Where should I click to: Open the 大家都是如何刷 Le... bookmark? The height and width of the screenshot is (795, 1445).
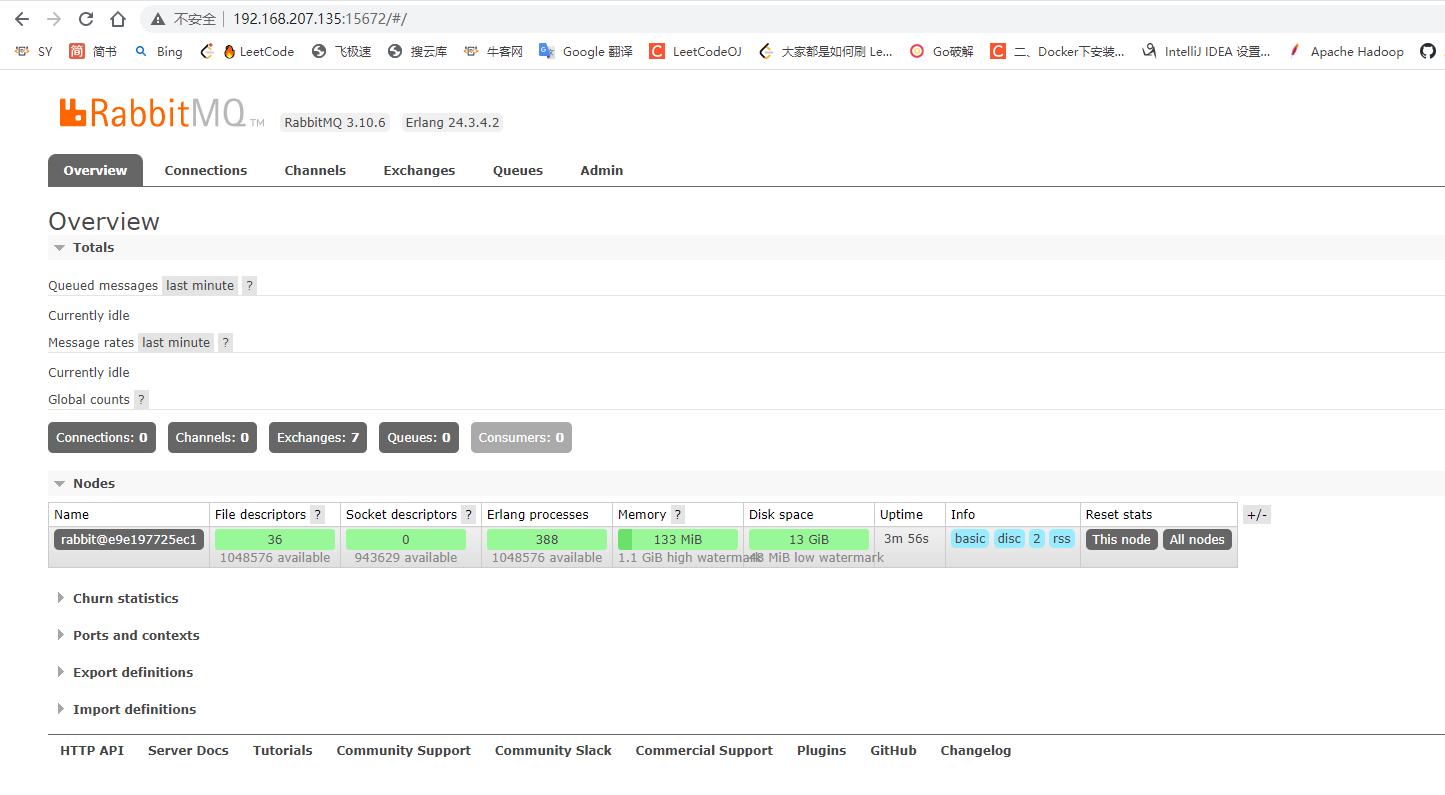[x=826, y=51]
